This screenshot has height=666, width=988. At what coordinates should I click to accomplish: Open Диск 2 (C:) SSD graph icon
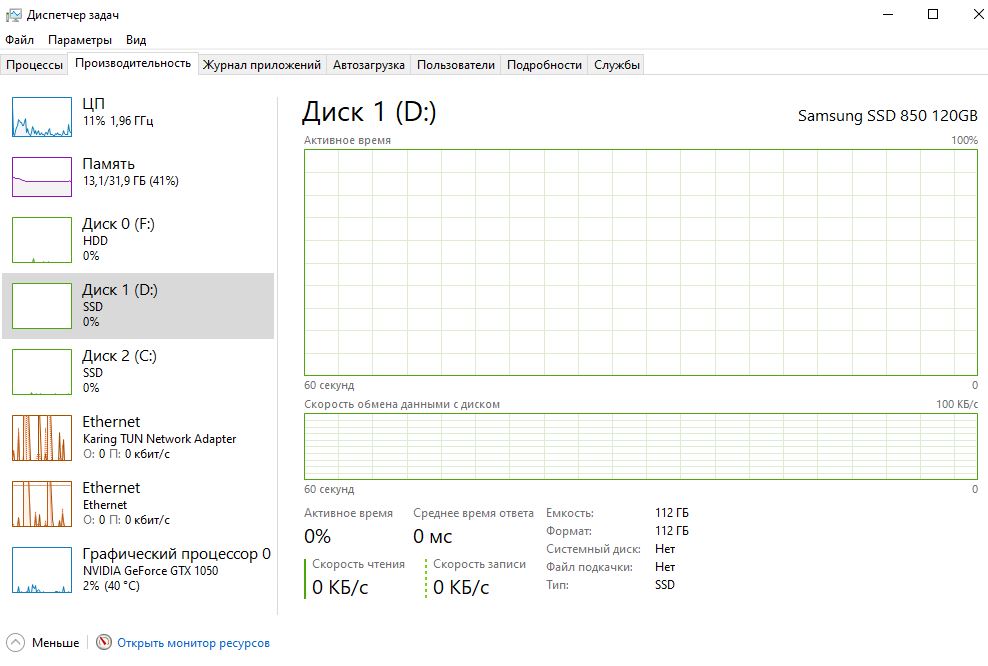[x=42, y=372]
